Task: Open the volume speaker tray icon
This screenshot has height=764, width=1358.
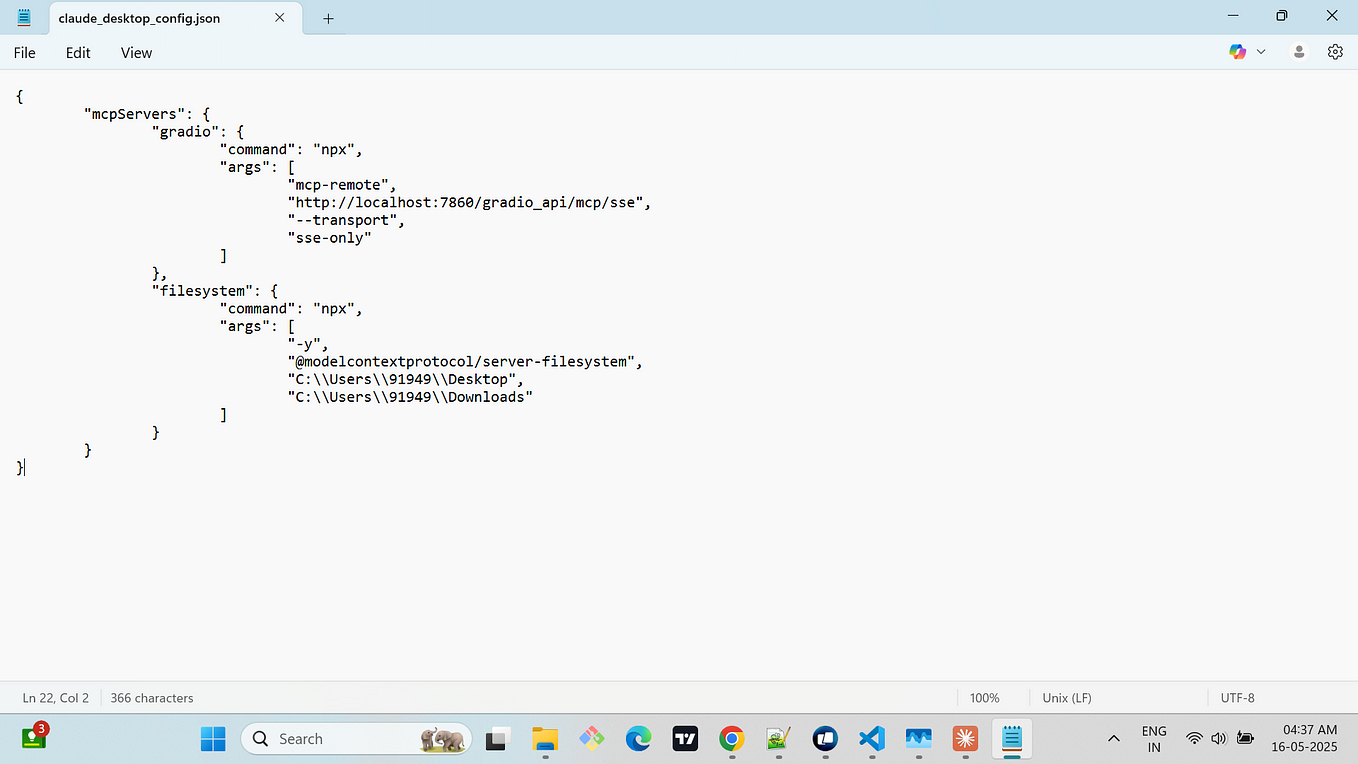Action: point(1218,739)
